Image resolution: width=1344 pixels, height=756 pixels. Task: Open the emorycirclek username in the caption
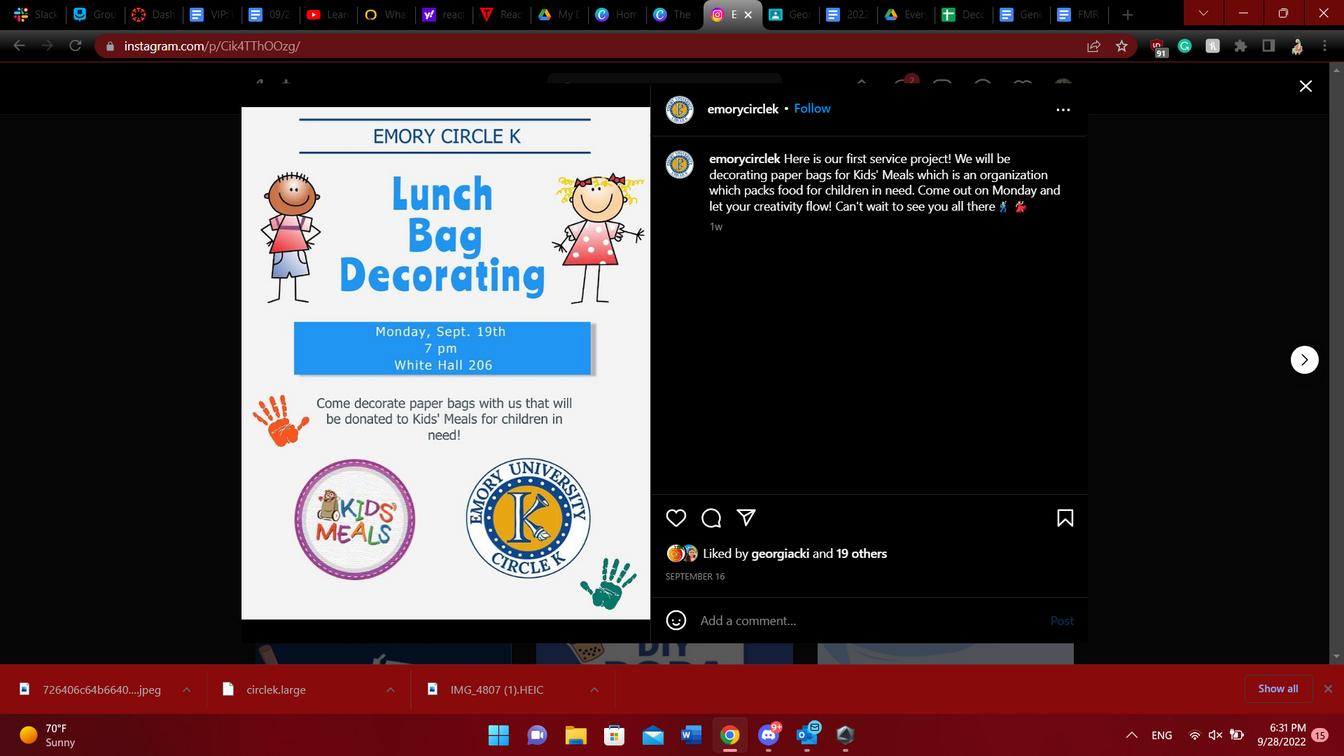pos(744,158)
